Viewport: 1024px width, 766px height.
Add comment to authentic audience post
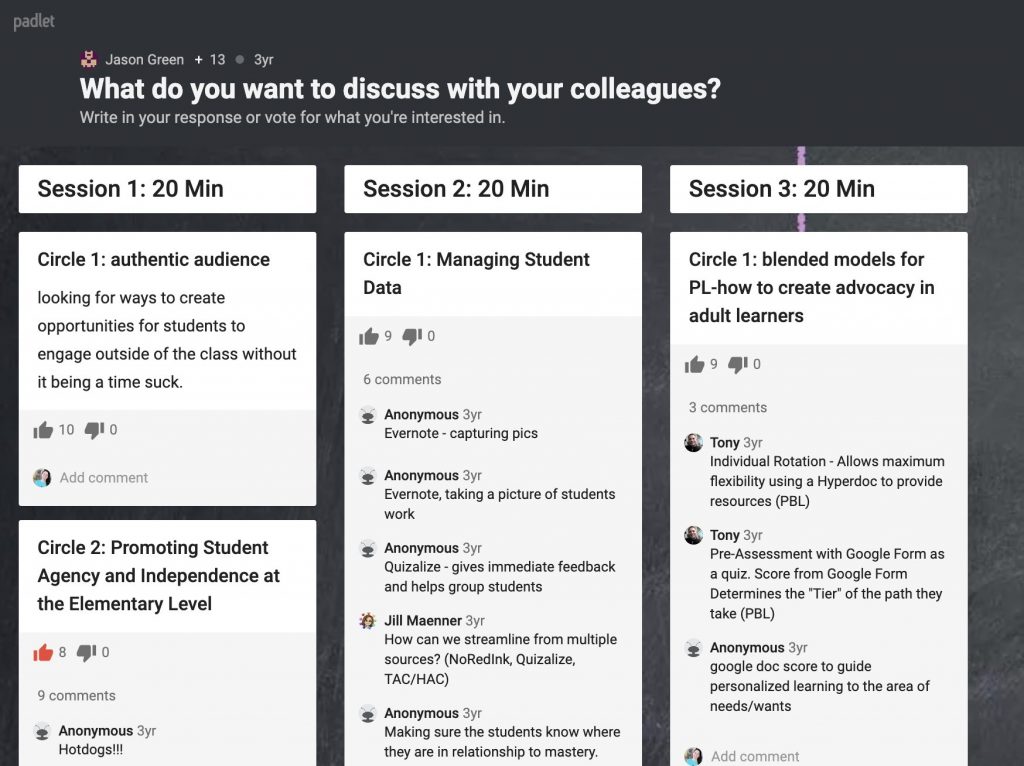point(104,477)
